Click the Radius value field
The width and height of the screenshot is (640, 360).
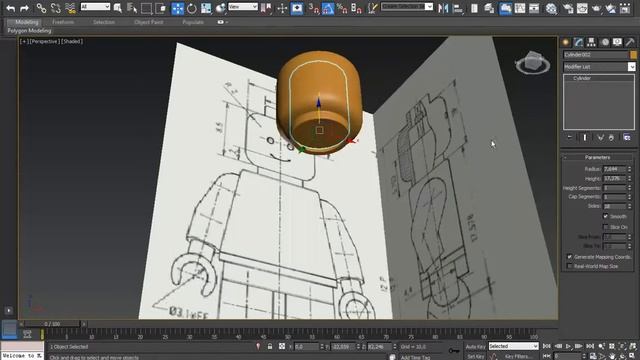[614, 169]
